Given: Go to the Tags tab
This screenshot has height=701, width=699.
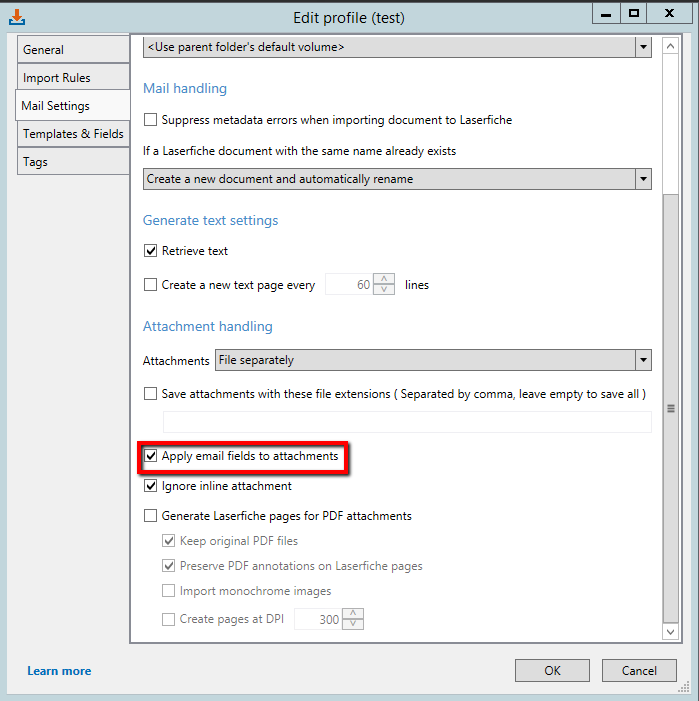Looking at the screenshot, I should [73, 161].
